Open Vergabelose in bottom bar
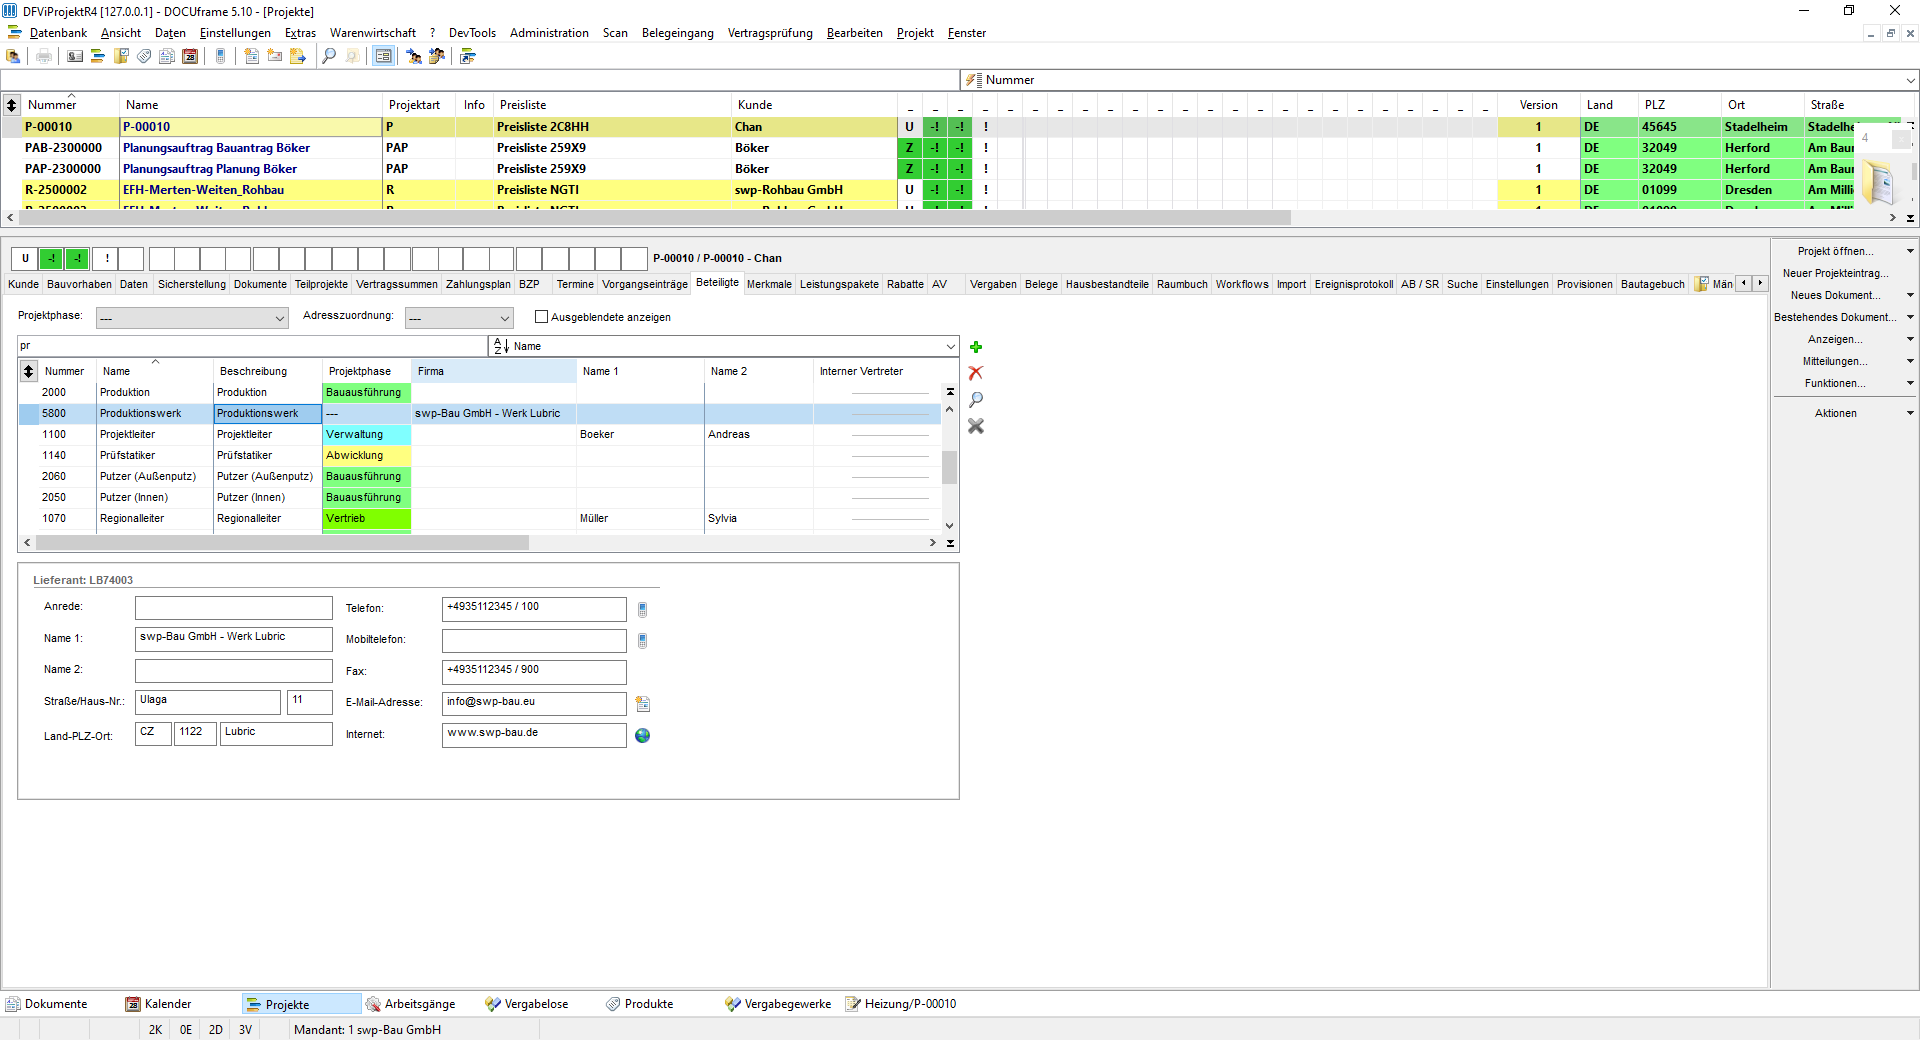The width and height of the screenshot is (1920, 1040). pos(527,1004)
